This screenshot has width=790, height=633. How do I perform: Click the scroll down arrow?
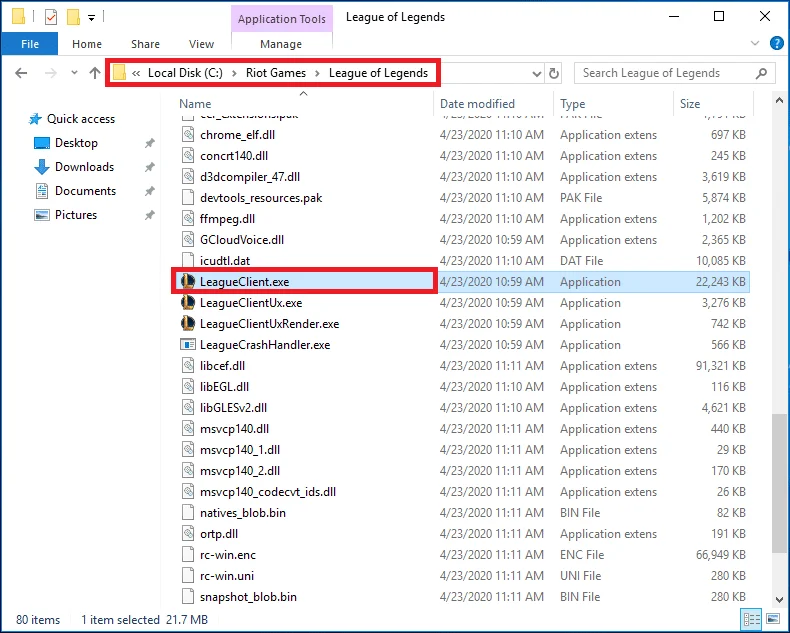(779, 600)
